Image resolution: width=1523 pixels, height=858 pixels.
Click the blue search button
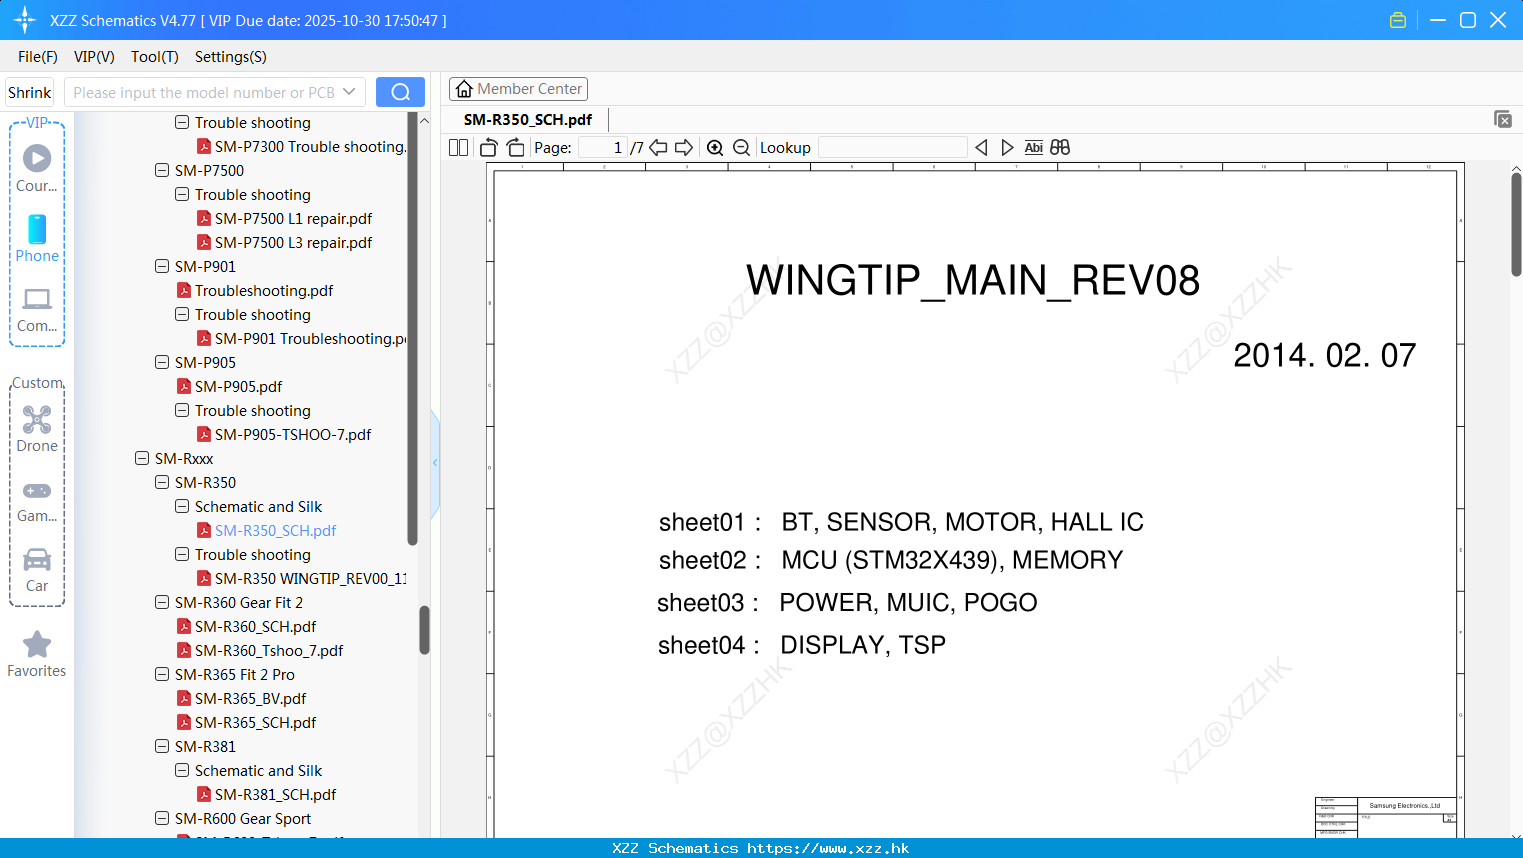coord(400,92)
